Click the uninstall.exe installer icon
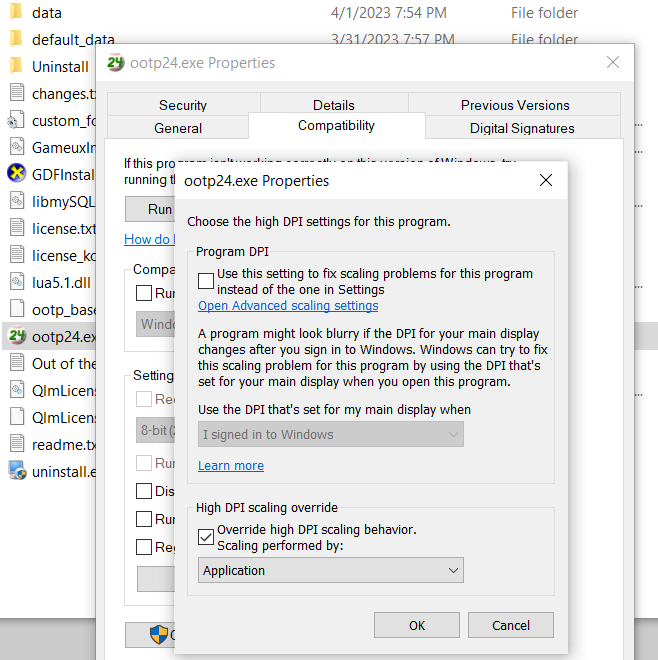Screen dimensions: 658x660 point(17,471)
